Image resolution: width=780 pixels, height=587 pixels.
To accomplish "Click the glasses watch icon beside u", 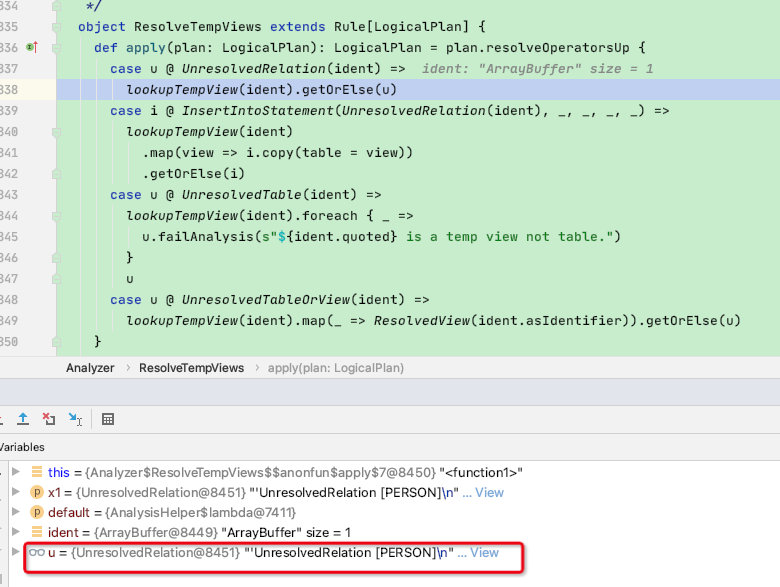I will coord(37,552).
